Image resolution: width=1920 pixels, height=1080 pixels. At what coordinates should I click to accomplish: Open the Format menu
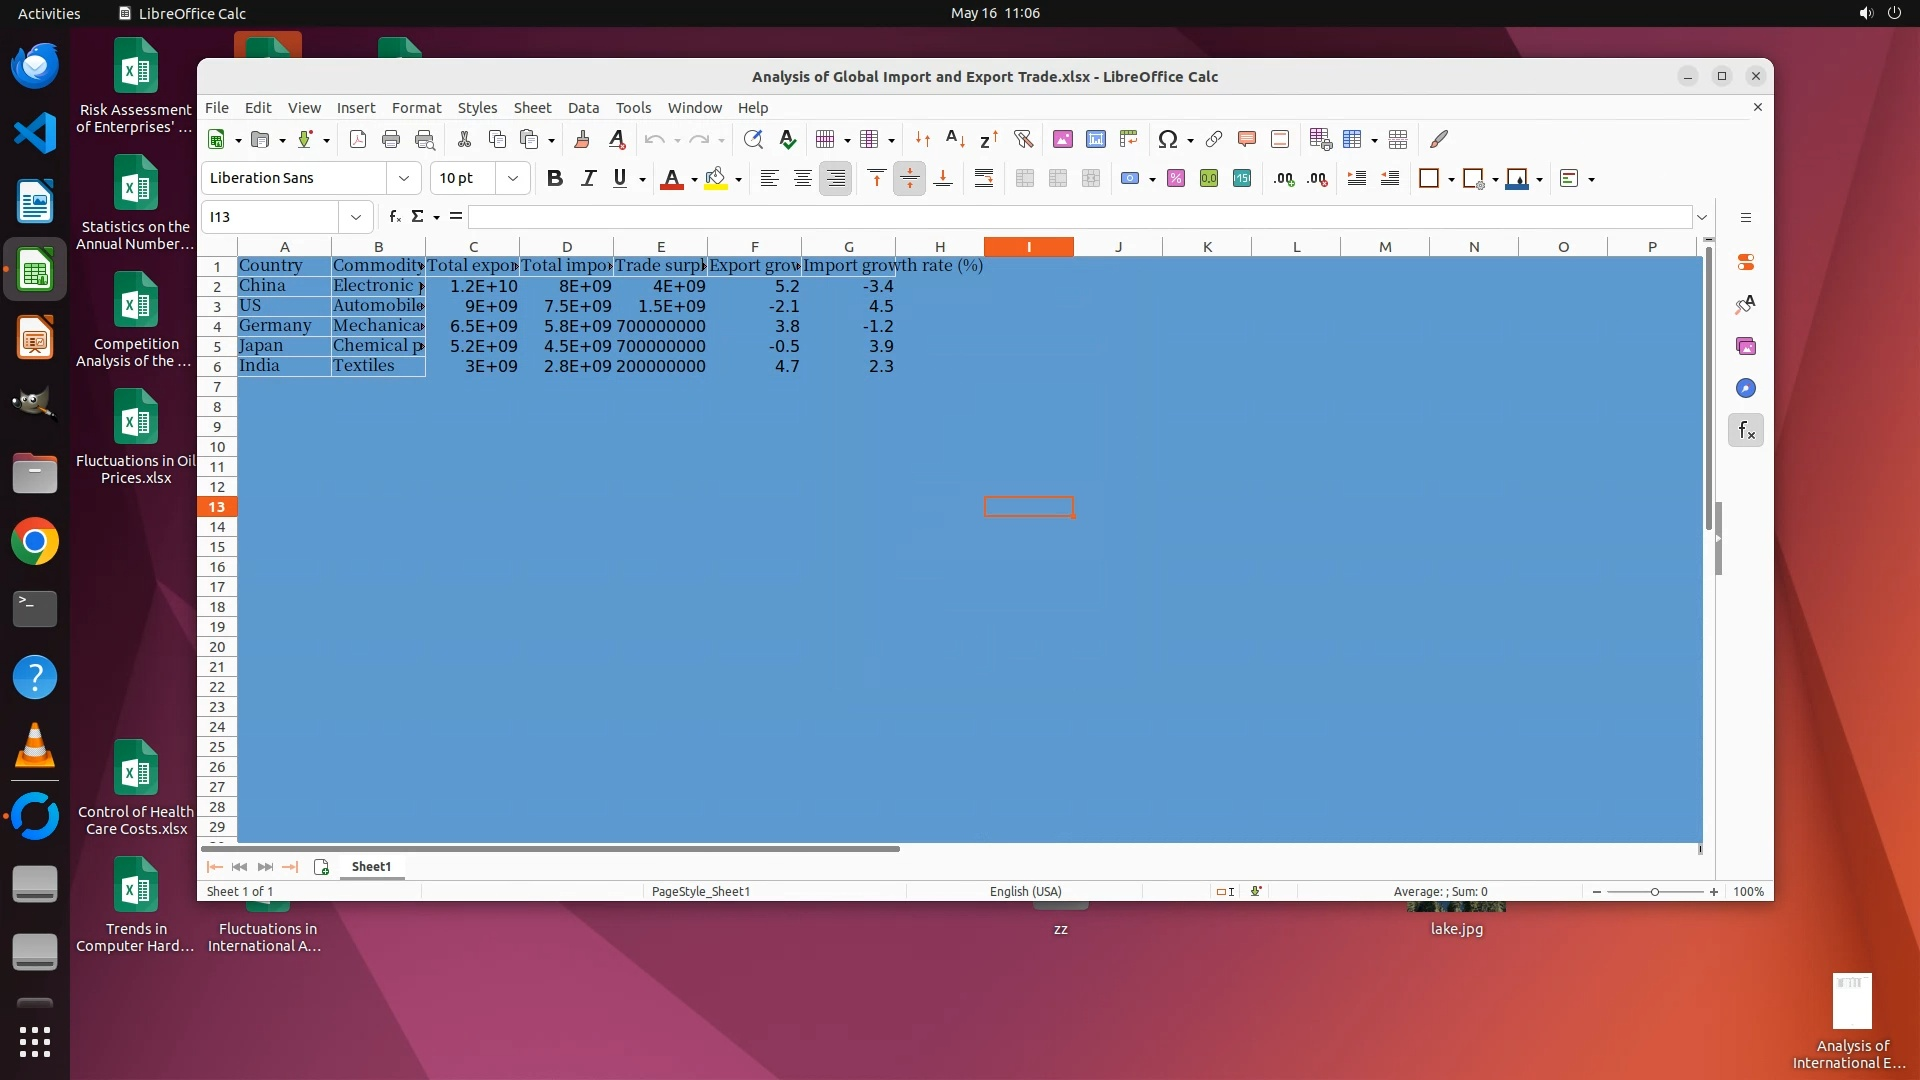(416, 108)
